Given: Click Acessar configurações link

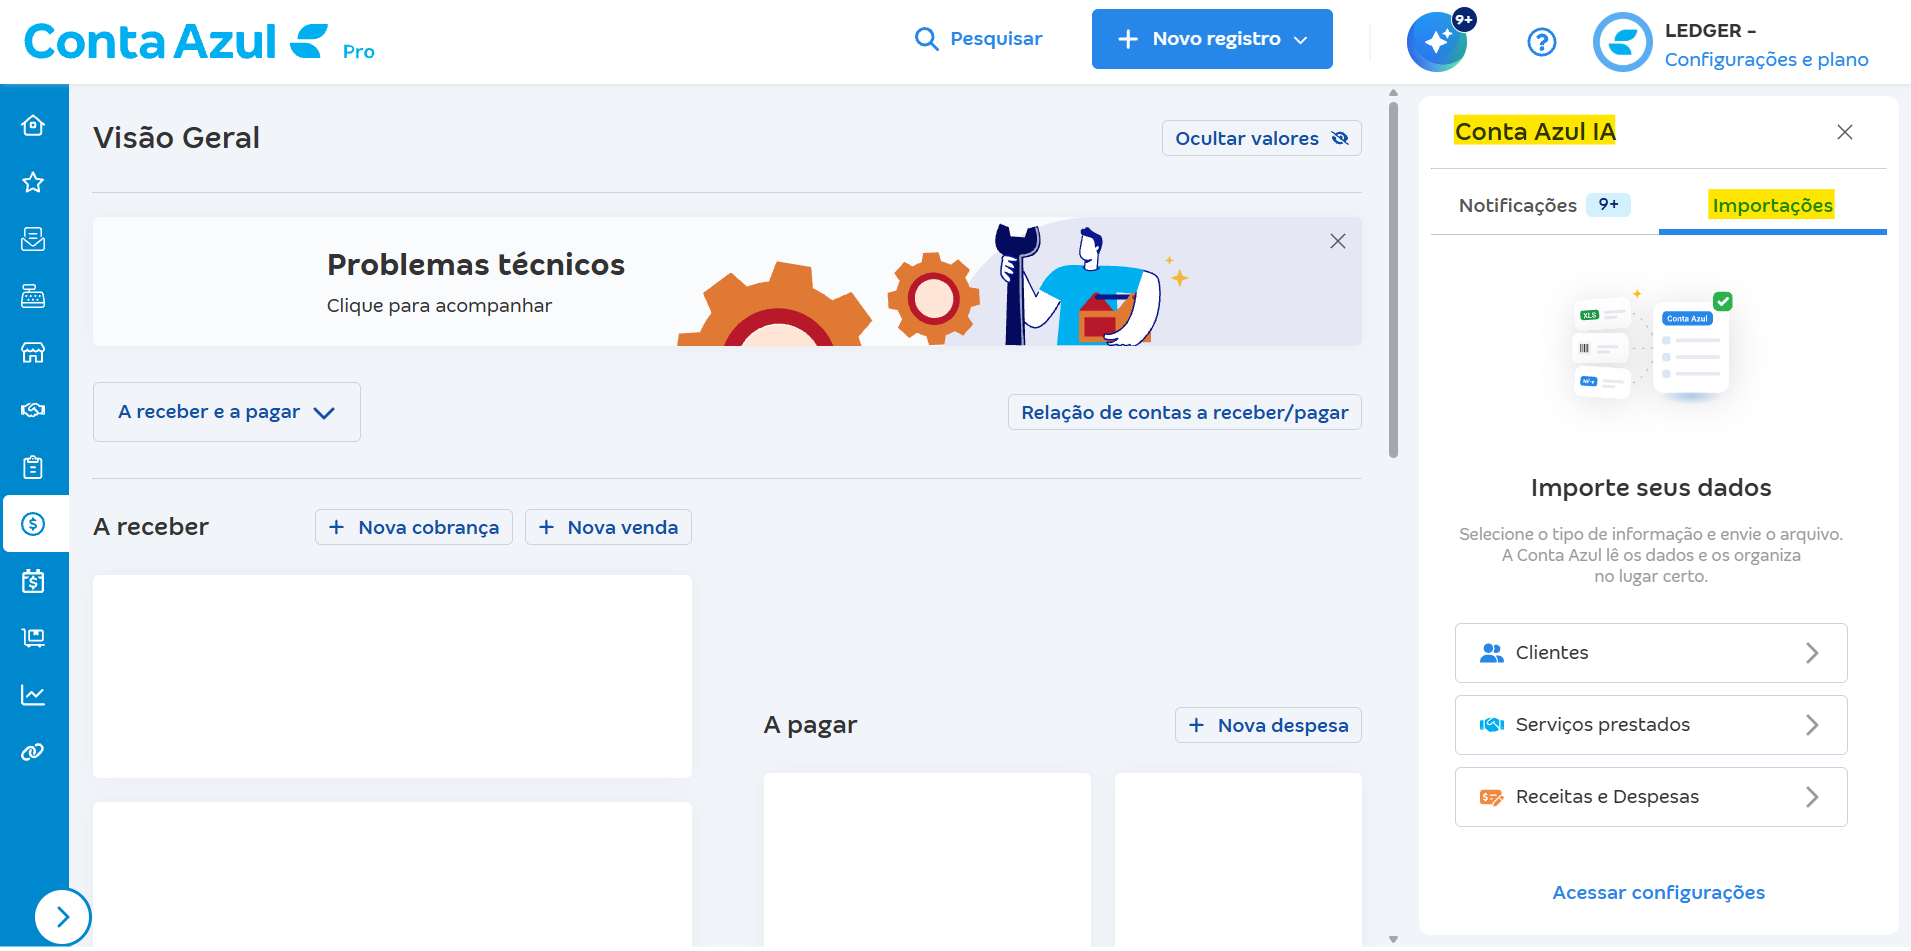Looking at the screenshot, I should [x=1658, y=892].
